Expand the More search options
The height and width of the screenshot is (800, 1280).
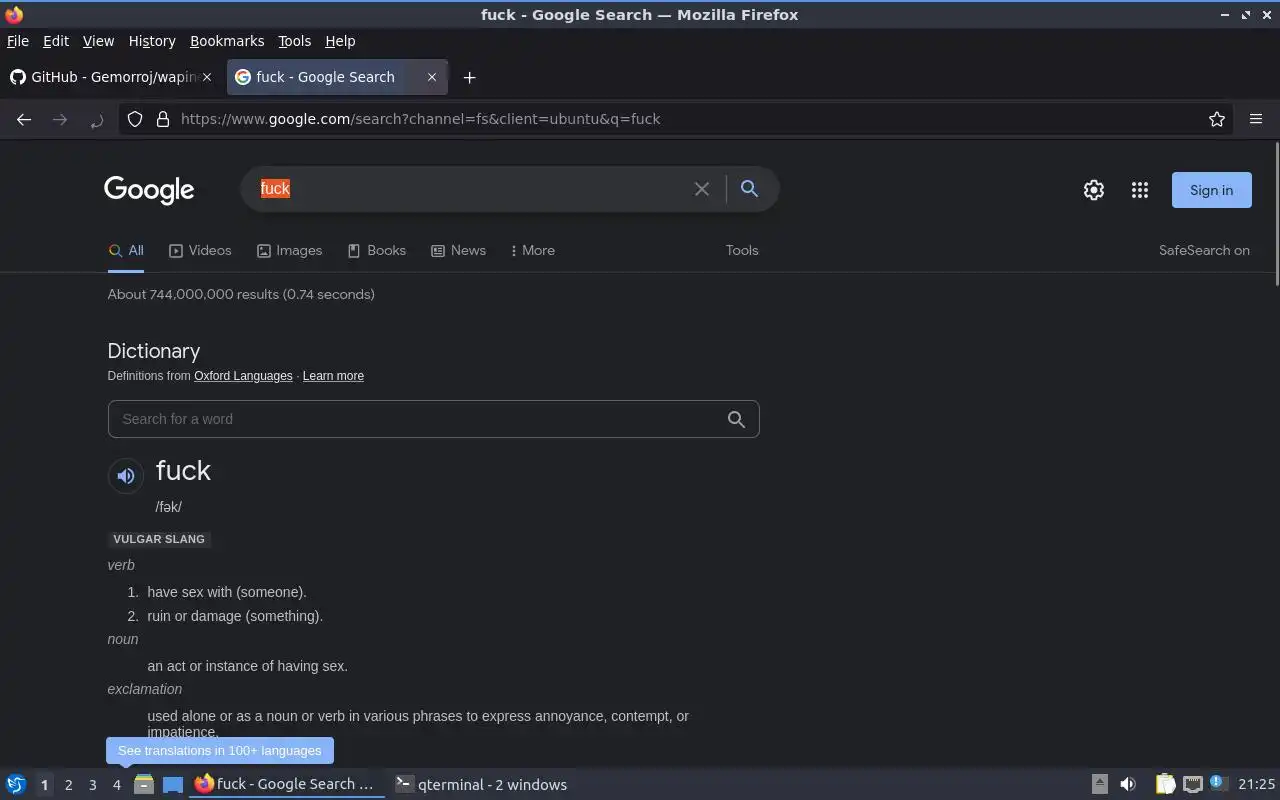[532, 250]
